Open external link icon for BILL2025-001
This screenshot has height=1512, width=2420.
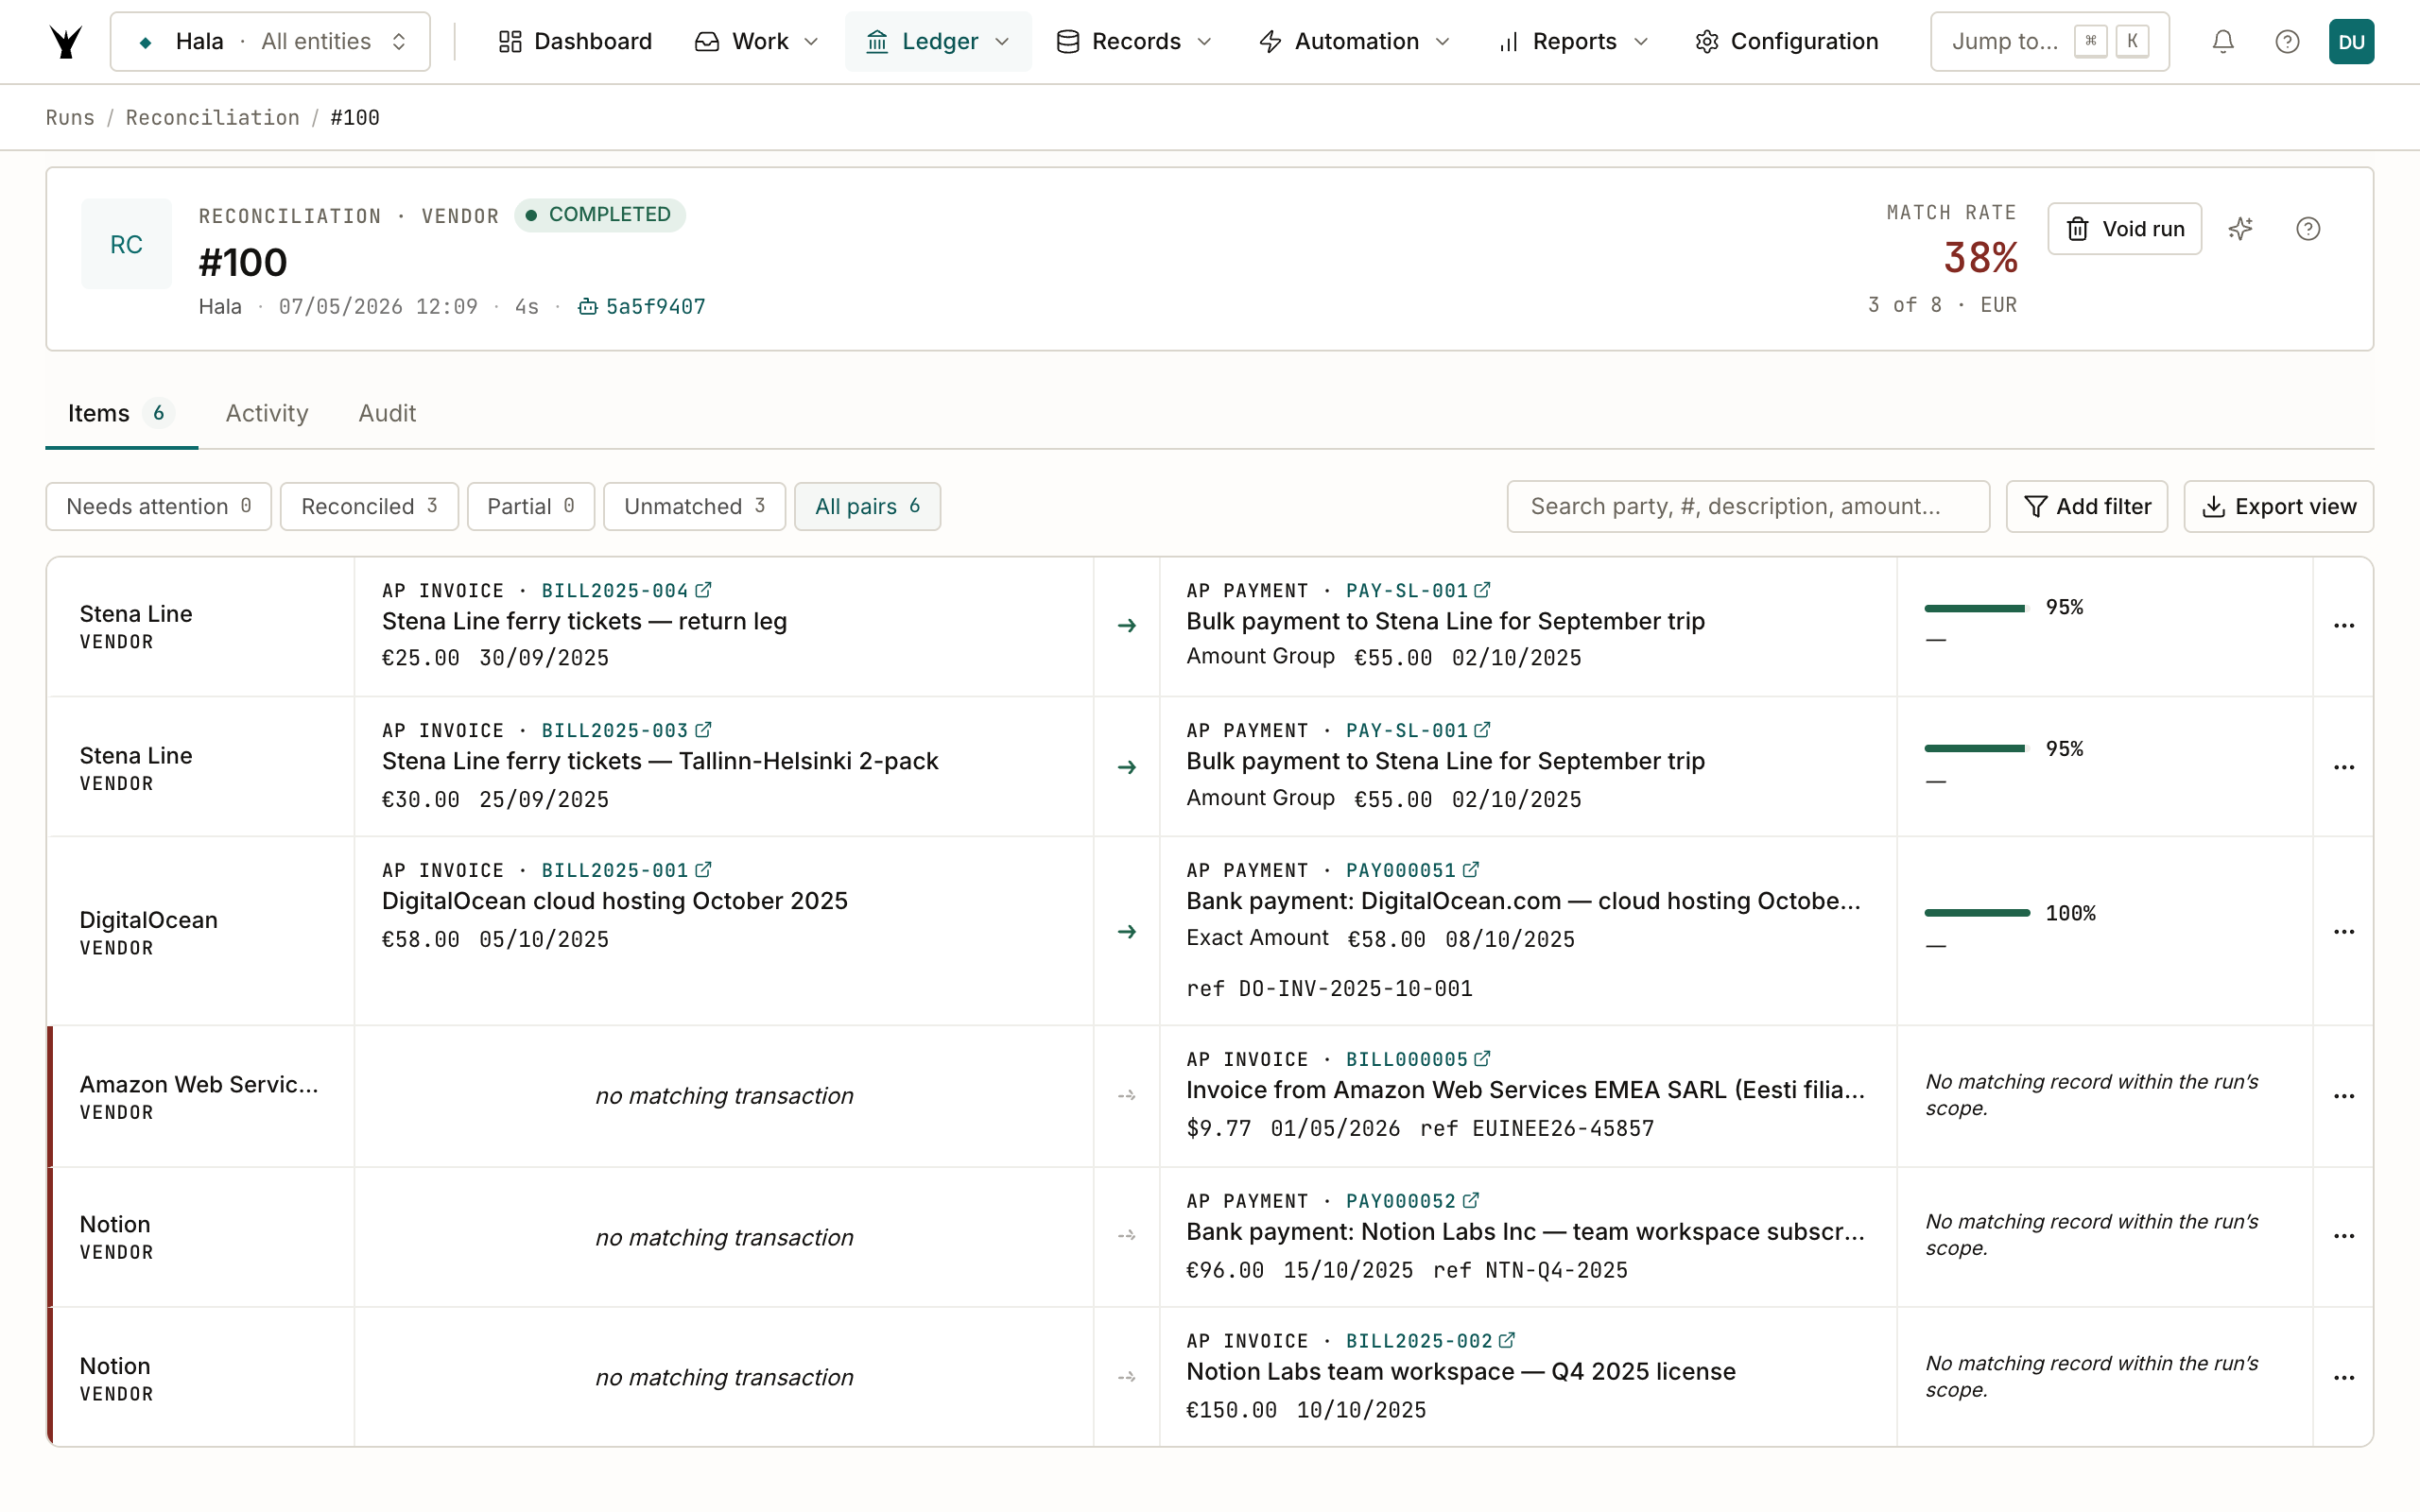point(703,870)
